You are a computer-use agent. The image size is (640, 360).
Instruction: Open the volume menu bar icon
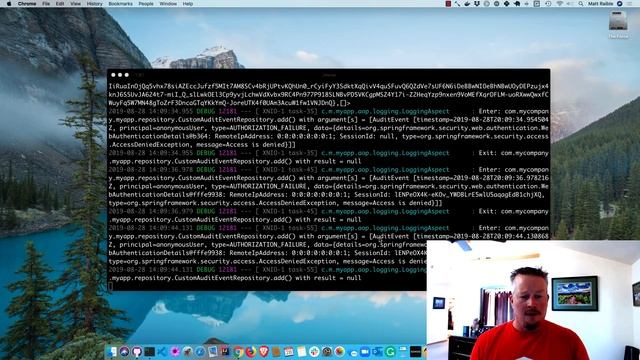click(x=569, y=4)
